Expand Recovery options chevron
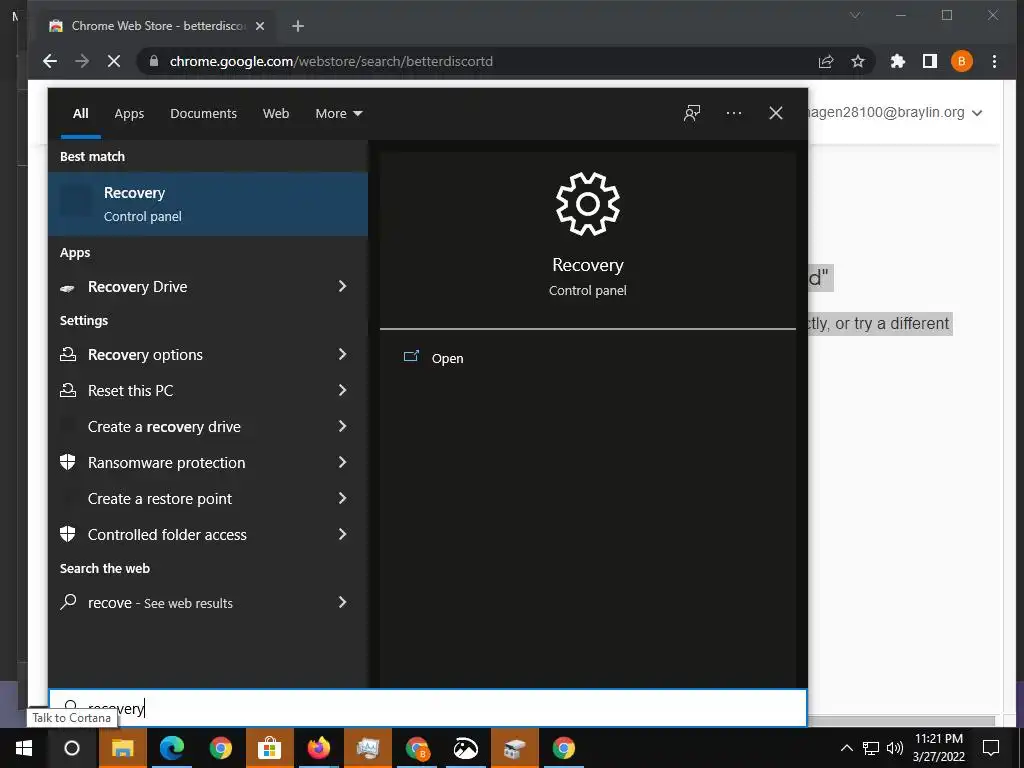 pyautogui.click(x=342, y=354)
